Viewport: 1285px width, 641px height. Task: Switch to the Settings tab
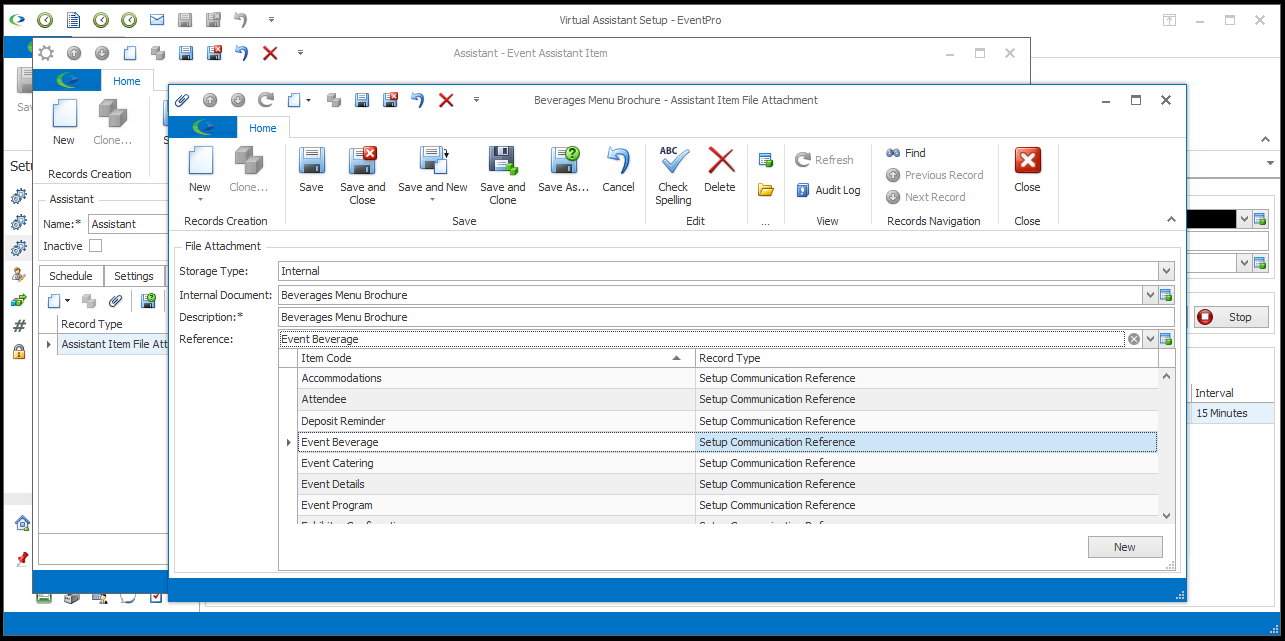tap(134, 276)
